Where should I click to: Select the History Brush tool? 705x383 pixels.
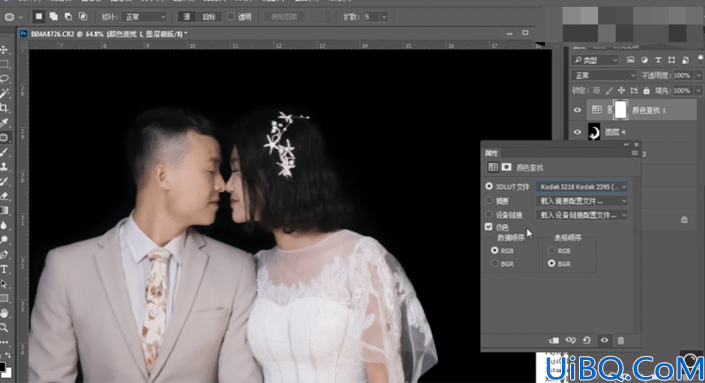[x=4, y=181]
